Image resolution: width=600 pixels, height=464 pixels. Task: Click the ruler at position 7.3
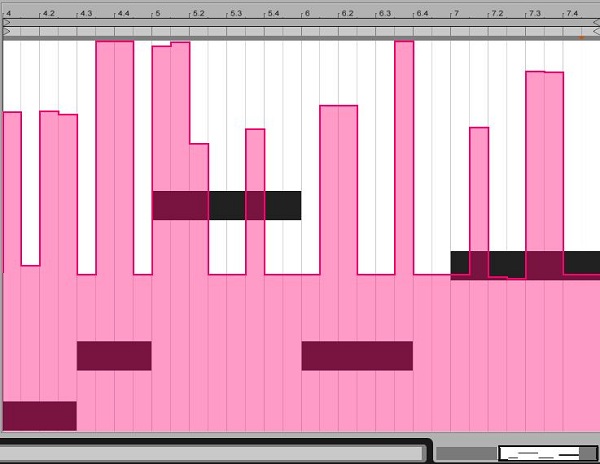point(532,14)
